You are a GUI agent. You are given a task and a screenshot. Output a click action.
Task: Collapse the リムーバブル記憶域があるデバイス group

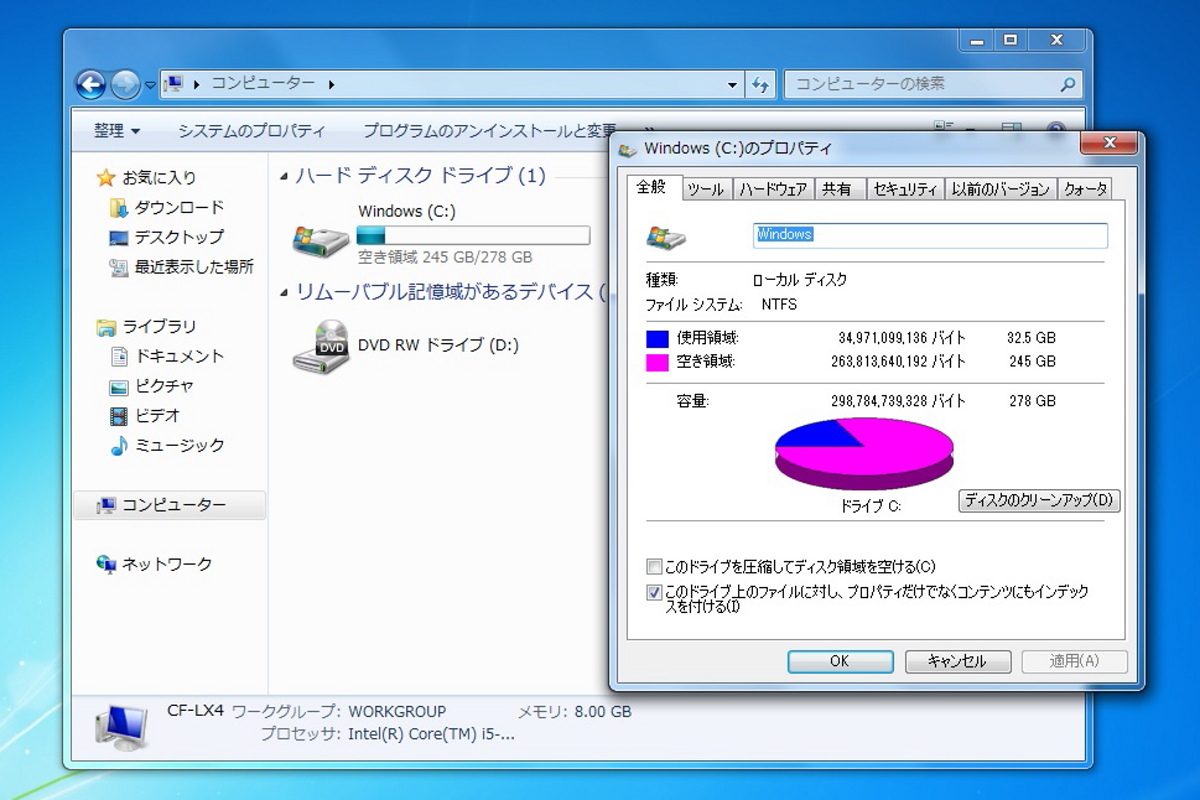(x=285, y=293)
